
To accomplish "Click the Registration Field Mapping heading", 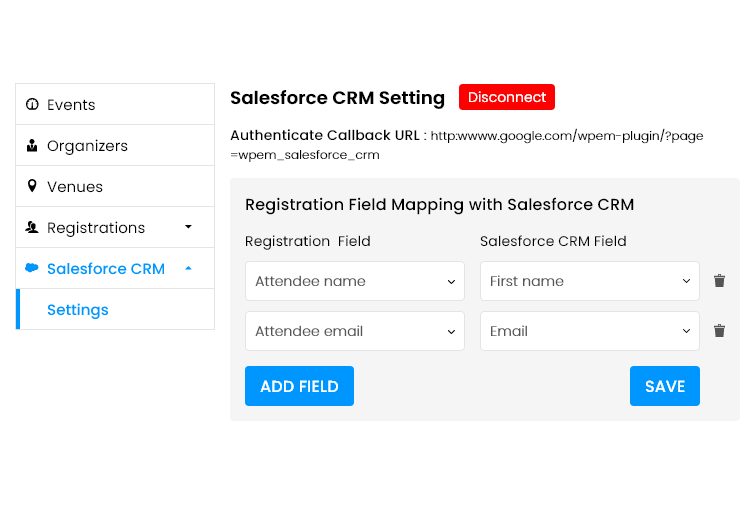I will pyautogui.click(x=440, y=205).
